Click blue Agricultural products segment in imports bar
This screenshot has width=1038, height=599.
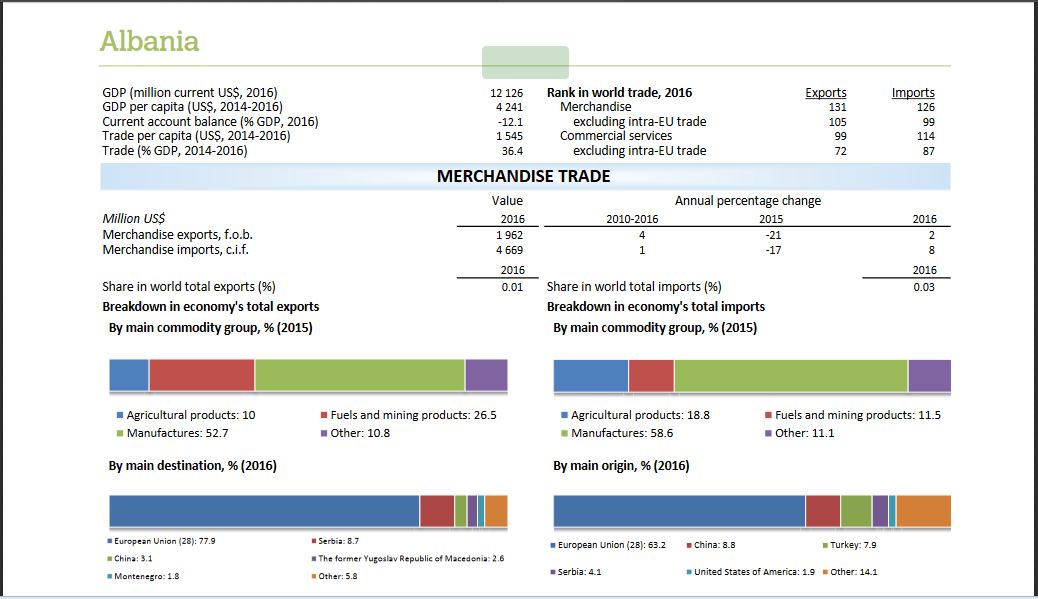coord(590,375)
